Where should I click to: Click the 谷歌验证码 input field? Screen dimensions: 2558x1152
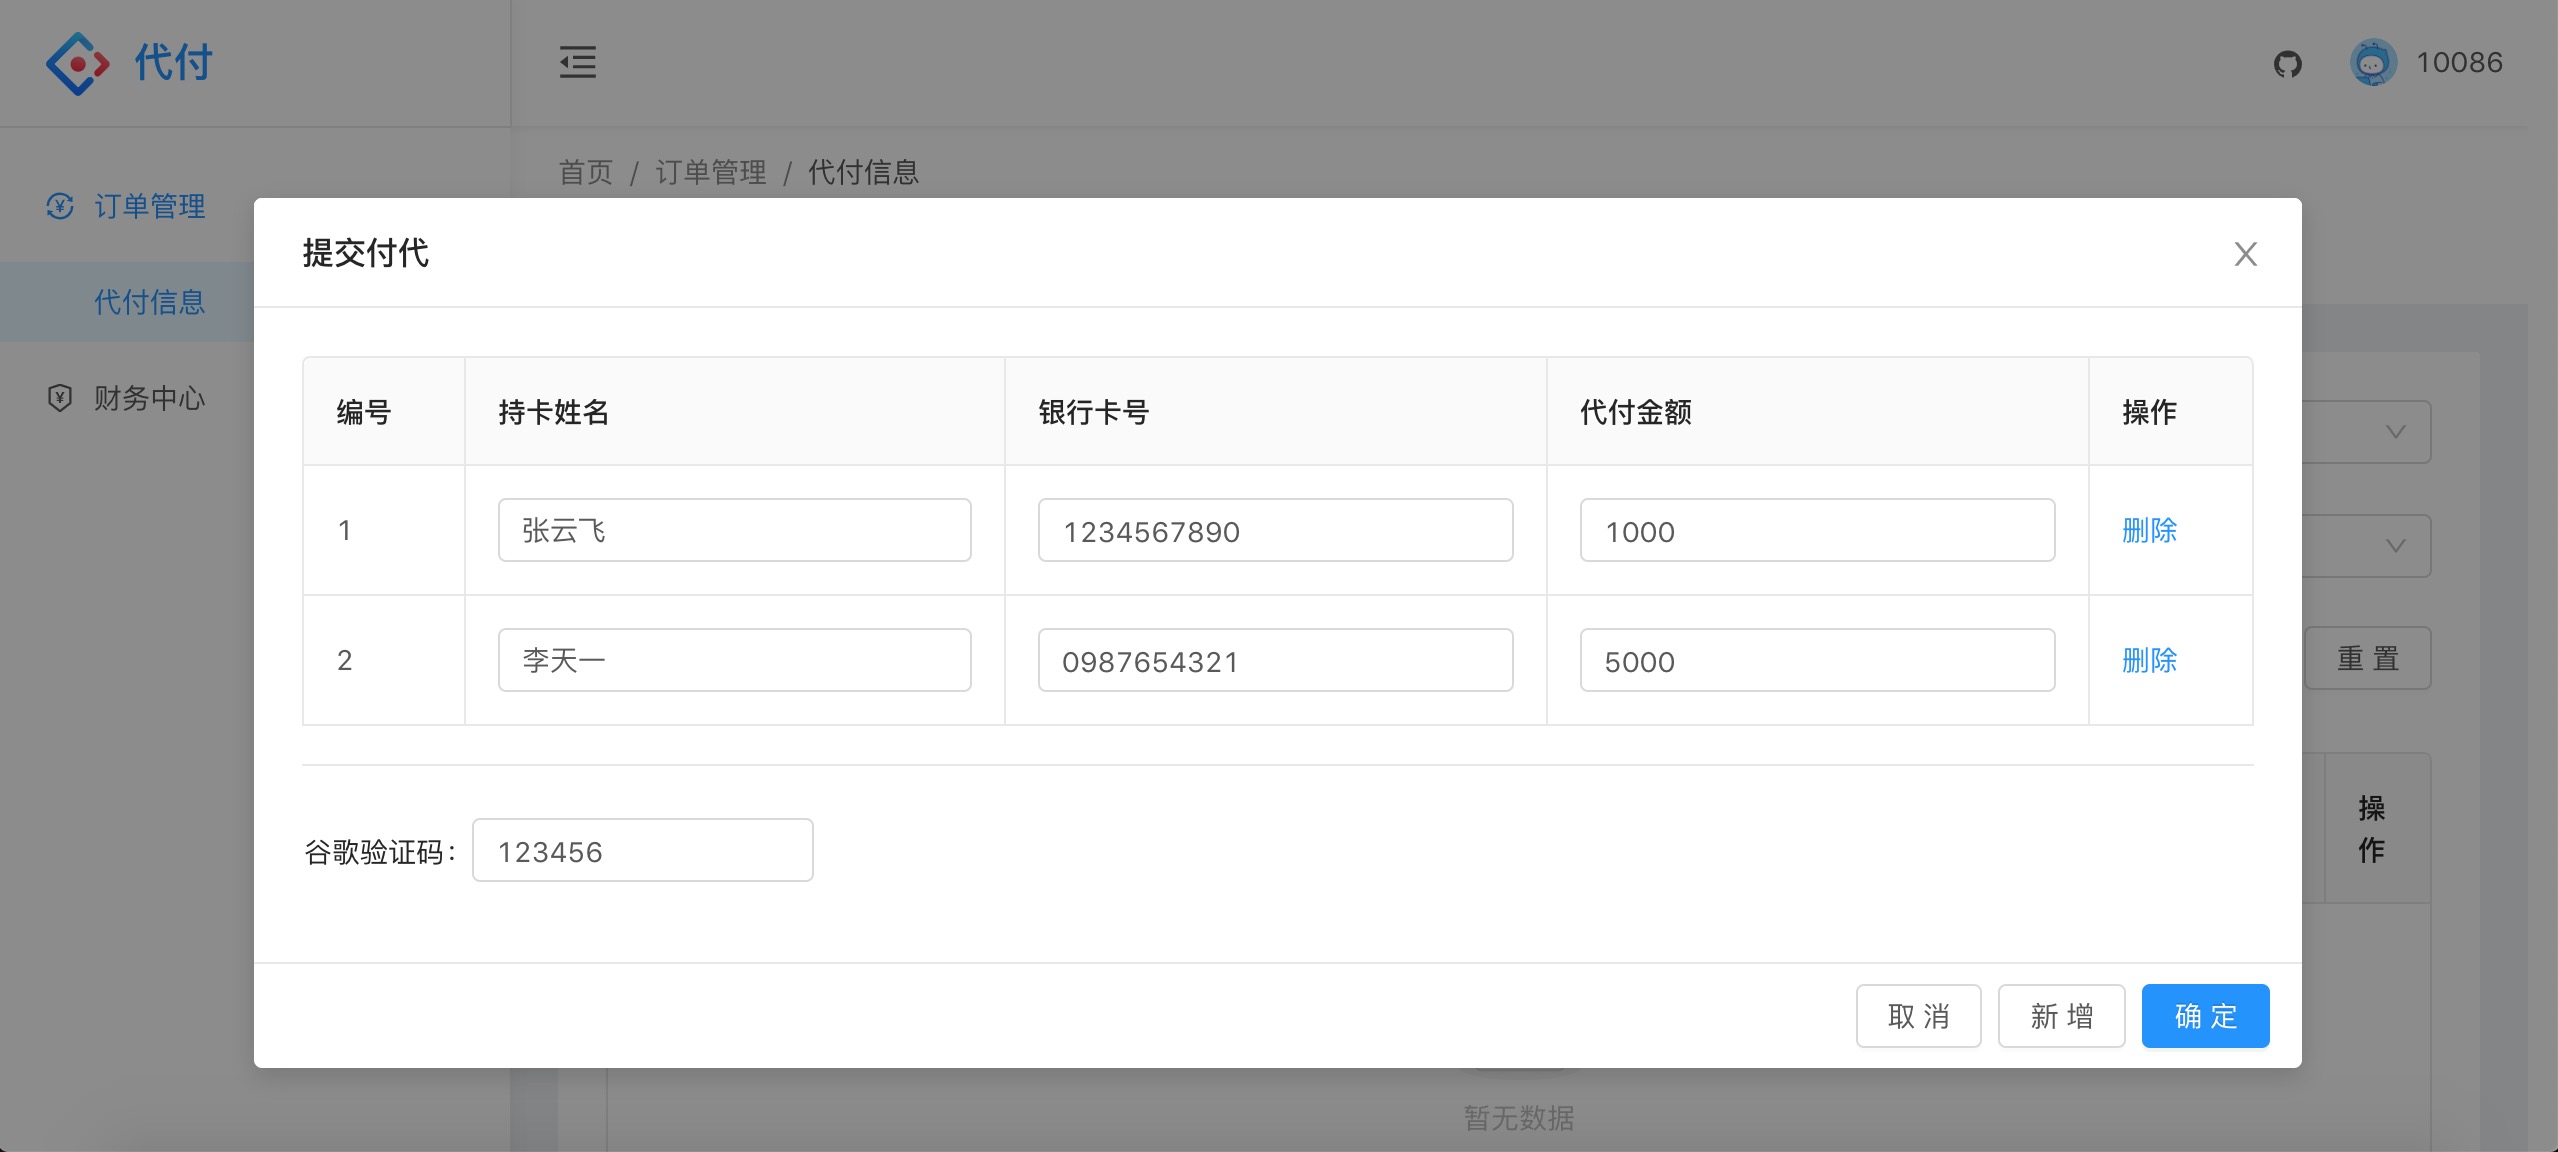642,851
